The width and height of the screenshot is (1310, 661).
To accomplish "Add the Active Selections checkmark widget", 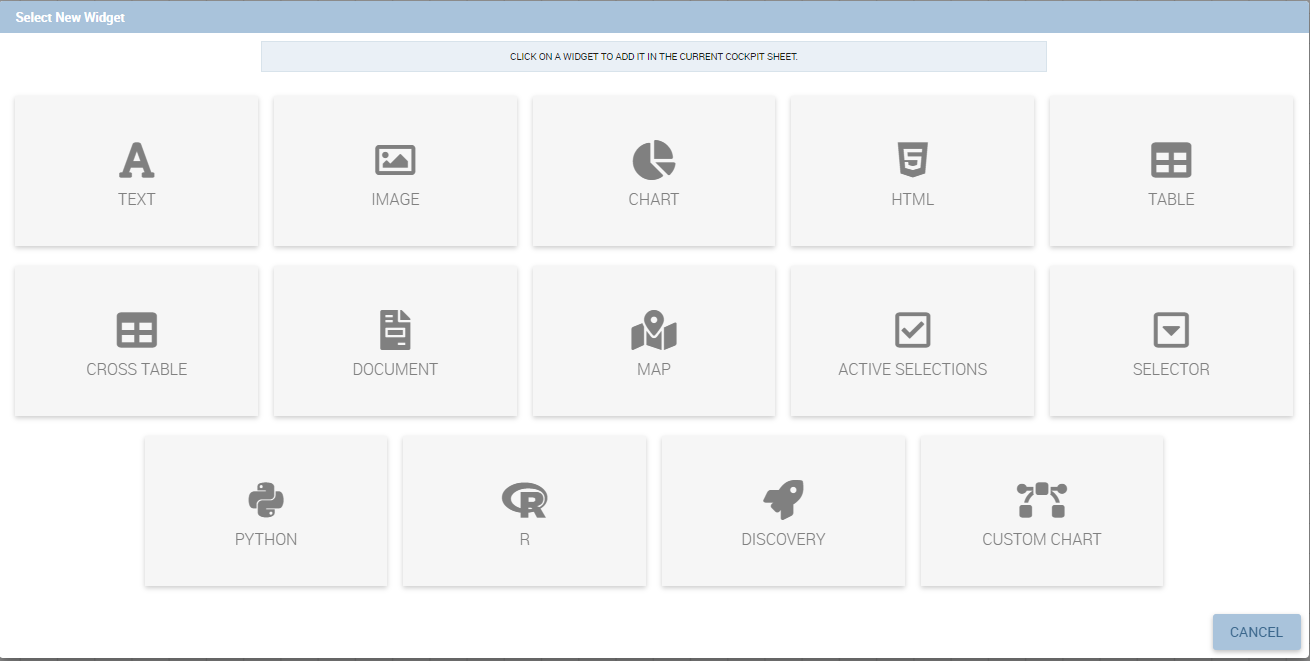I will [x=912, y=330].
